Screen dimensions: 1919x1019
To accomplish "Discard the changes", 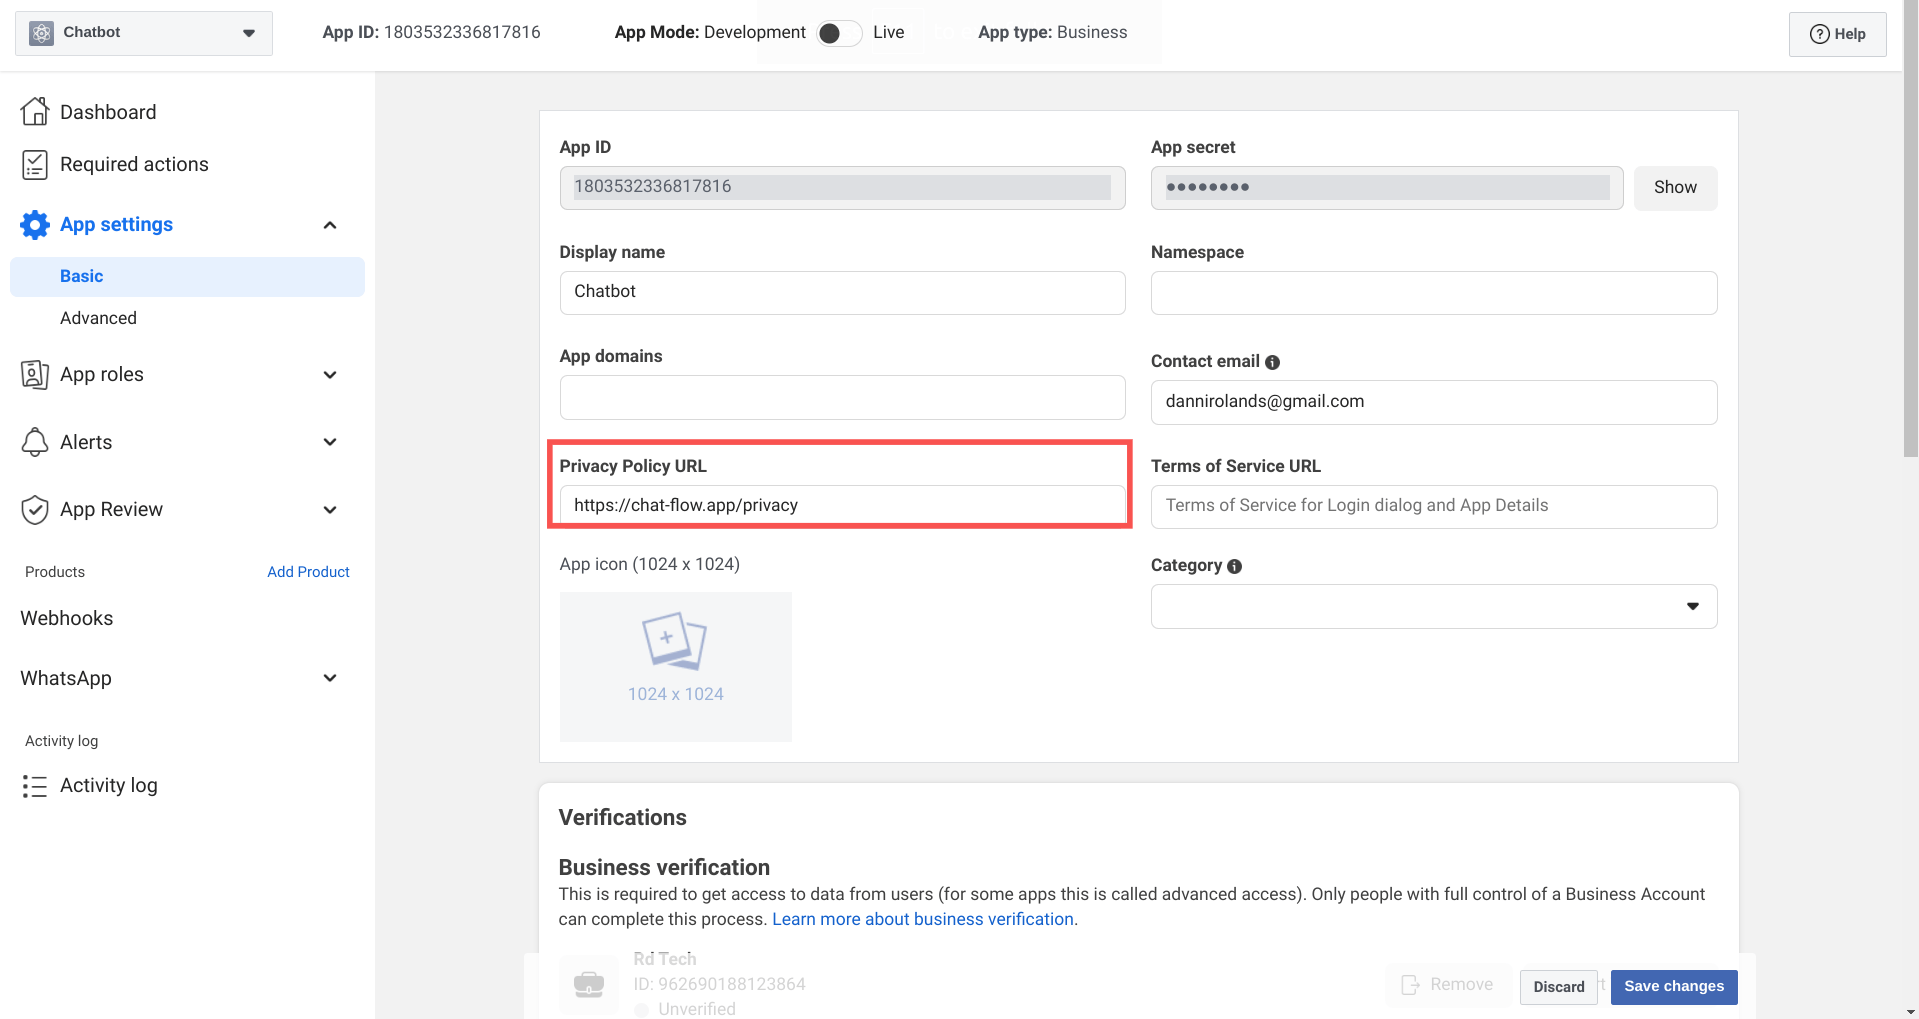I will (x=1559, y=987).
